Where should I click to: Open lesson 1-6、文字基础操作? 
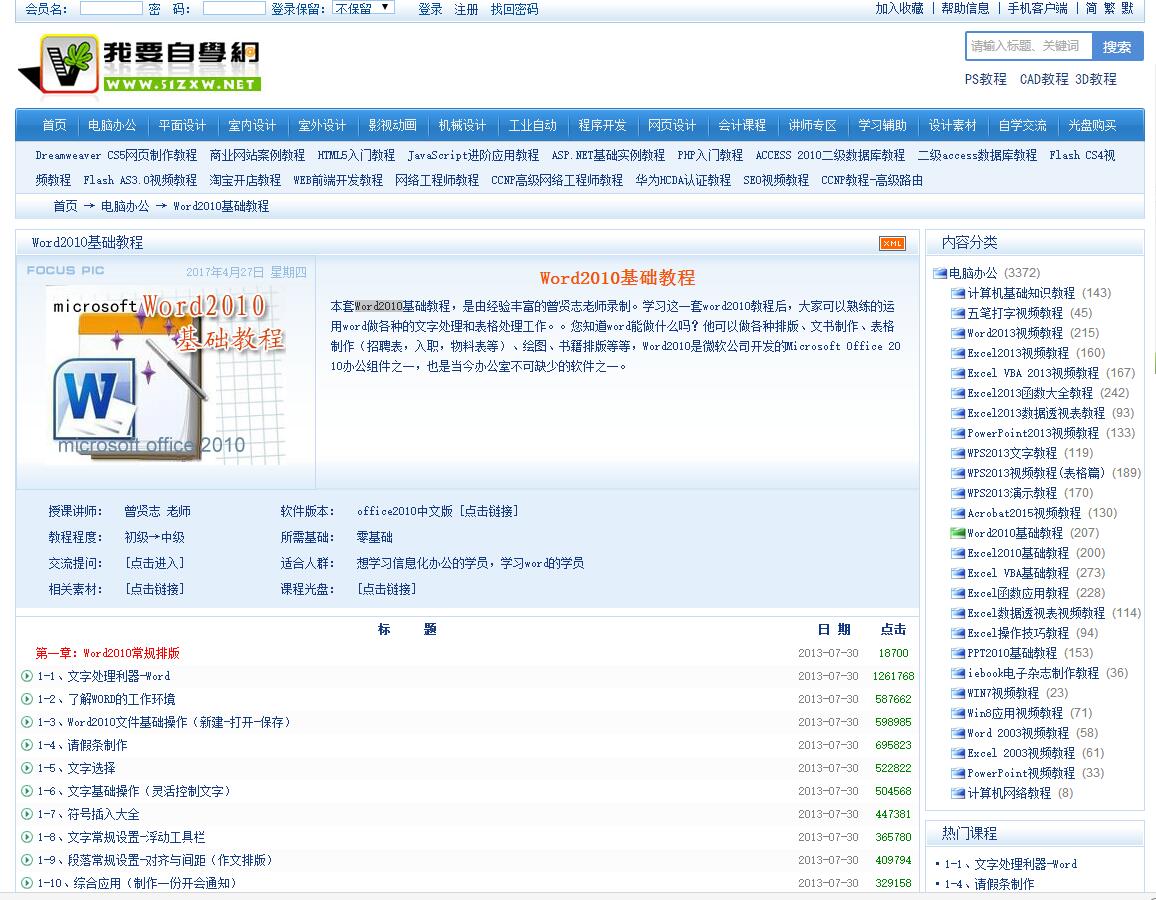coord(134,791)
